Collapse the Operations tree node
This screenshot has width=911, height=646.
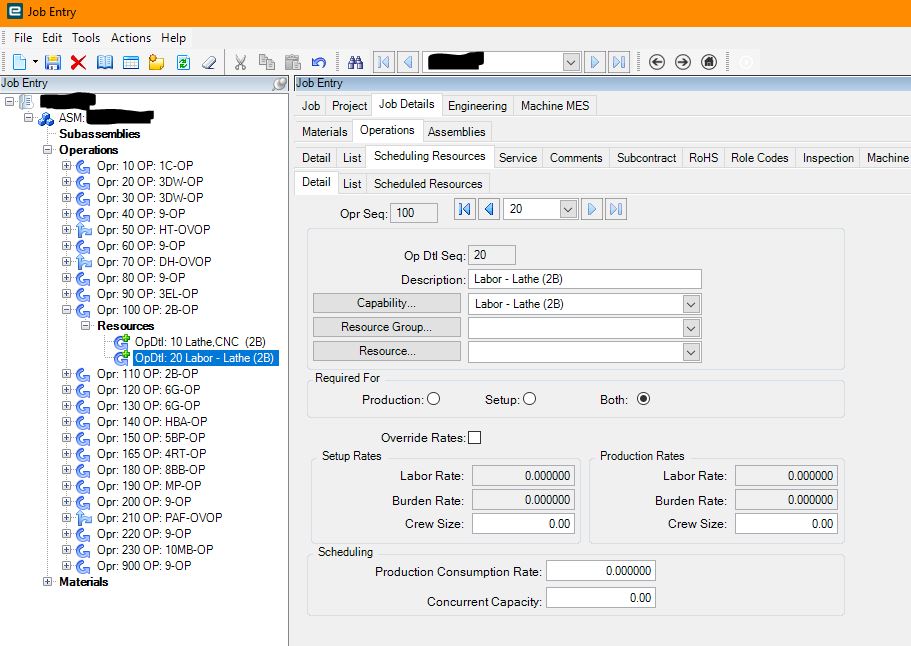[x=47, y=149]
